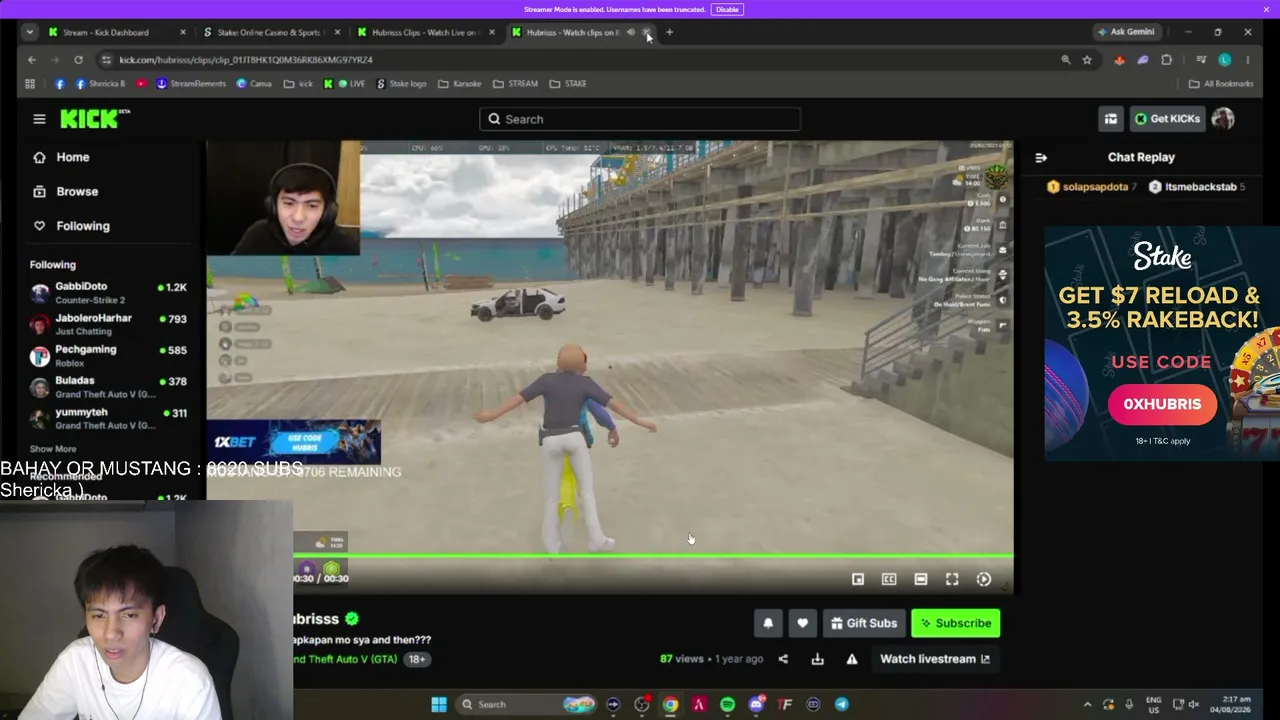Image resolution: width=1280 pixels, height=720 pixels.
Task: Open Discord from the taskbar
Action: pos(756,704)
